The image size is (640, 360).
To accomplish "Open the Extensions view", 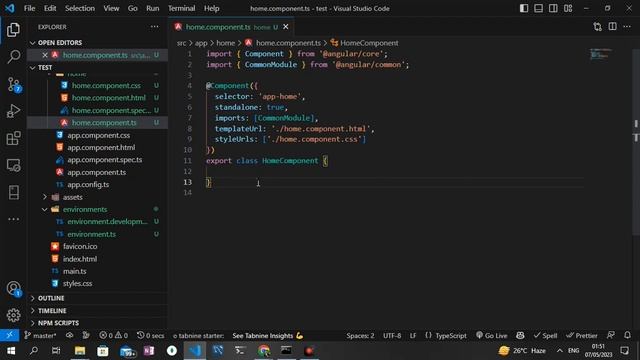I will pyautogui.click(x=13, y=138).
